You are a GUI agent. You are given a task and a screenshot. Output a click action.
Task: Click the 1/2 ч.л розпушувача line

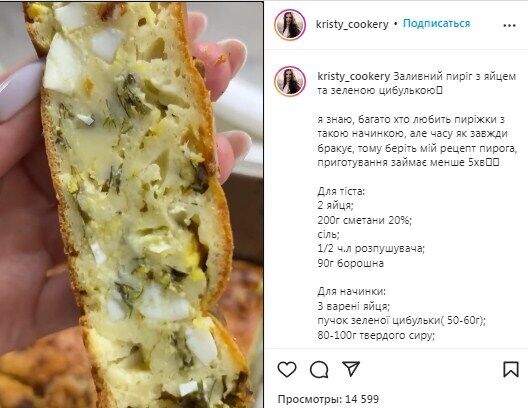371,248
